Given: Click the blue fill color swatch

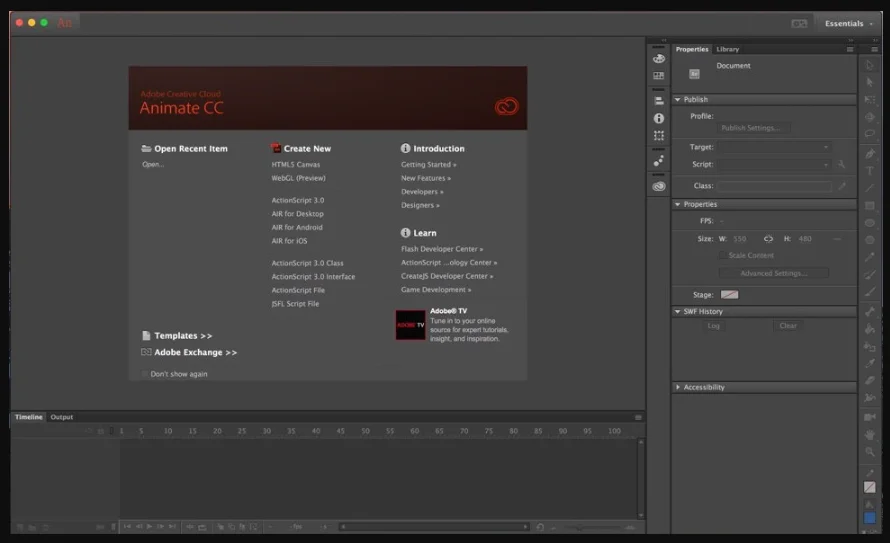Looking at the screenshot, I should click(x=870, y=518).
